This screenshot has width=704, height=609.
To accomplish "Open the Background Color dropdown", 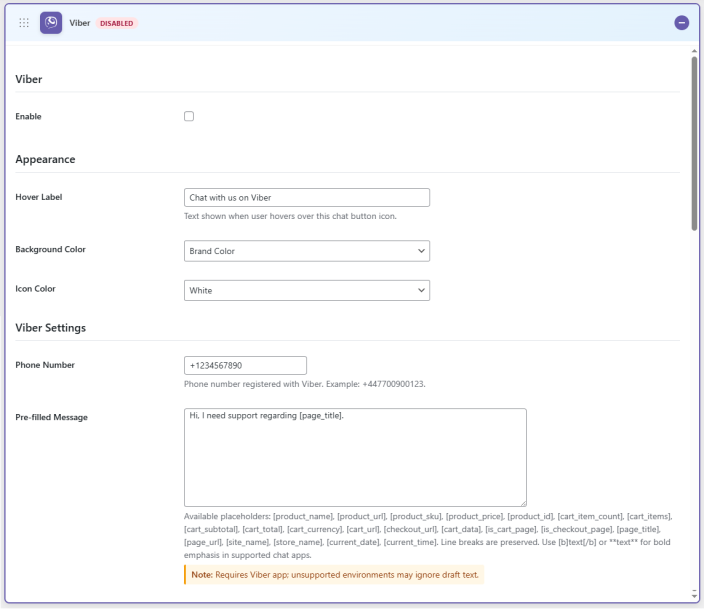I will coord(307,251).
